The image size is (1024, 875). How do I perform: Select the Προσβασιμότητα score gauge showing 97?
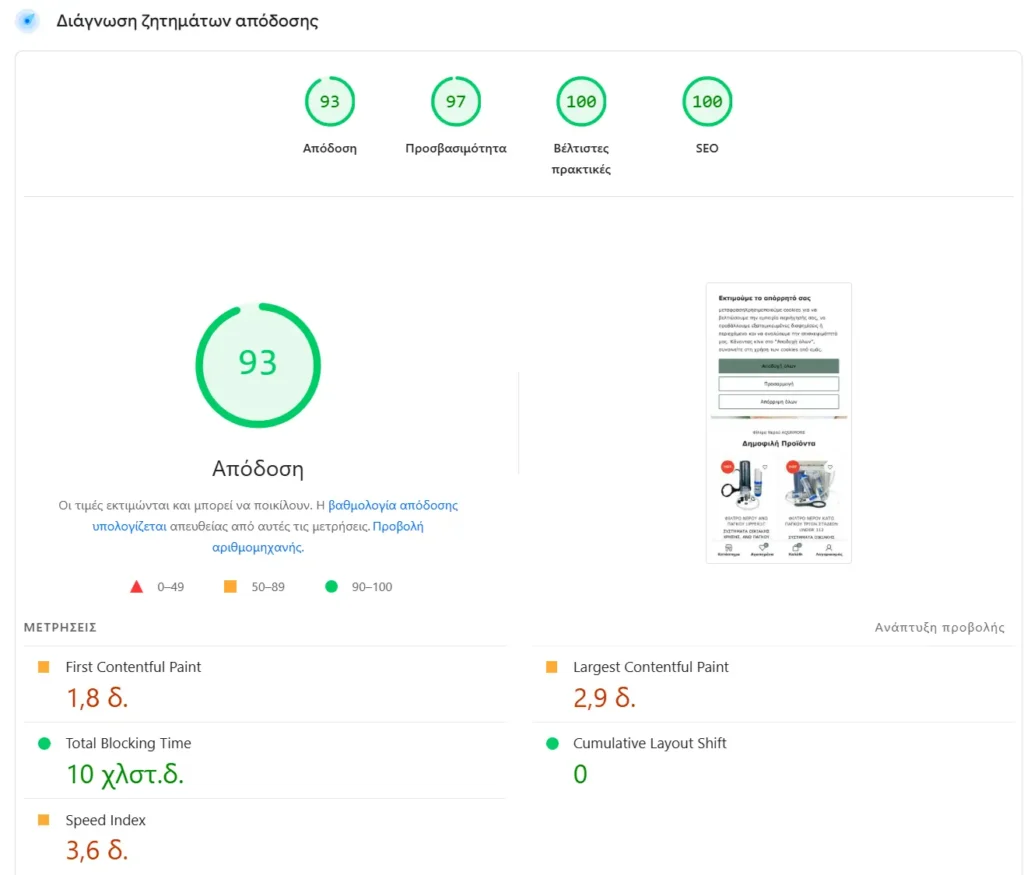[x=456, y=102]
